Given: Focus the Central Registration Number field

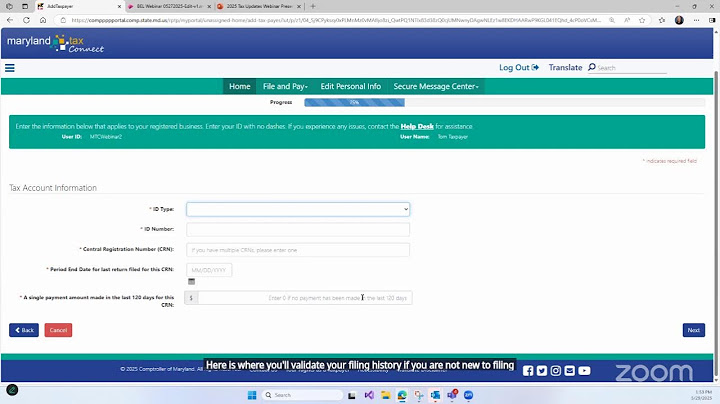Looking at the screenshot, I should (x=298, y=250).
